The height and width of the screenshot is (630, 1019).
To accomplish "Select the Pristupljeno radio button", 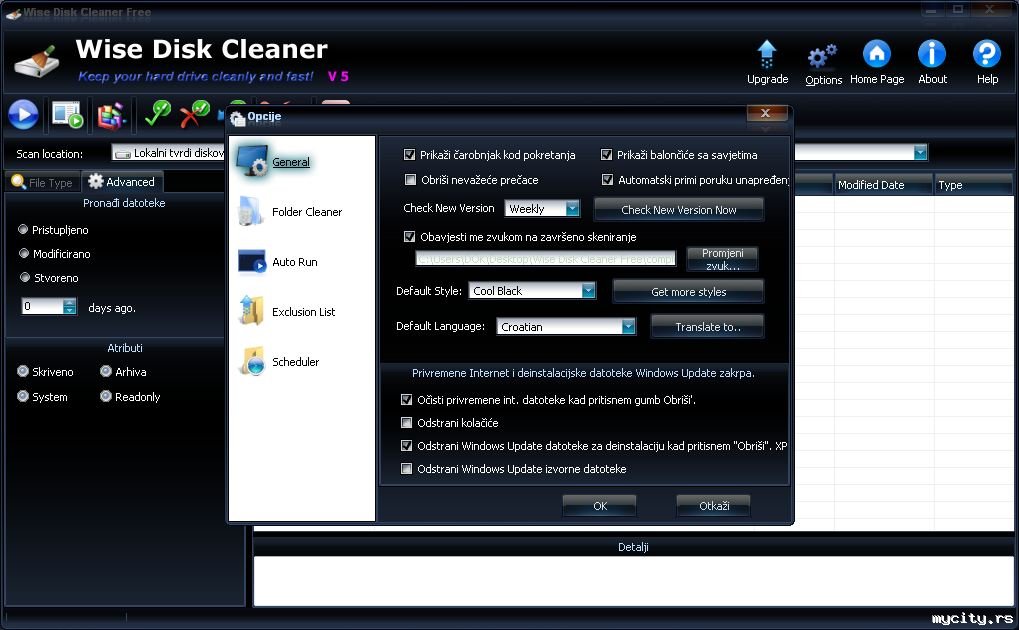I will tap(23, 230).
